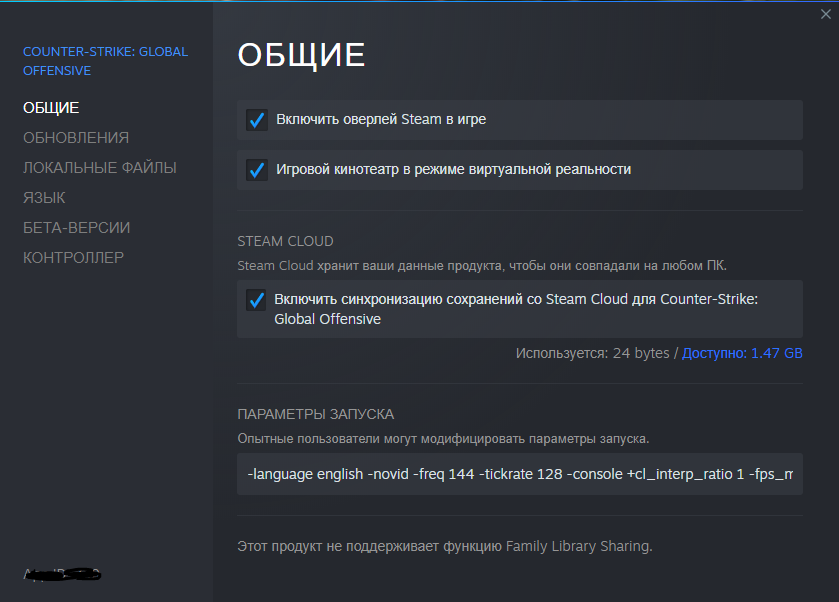Click inside the launch options input field
839x602 pixels.
520,474
